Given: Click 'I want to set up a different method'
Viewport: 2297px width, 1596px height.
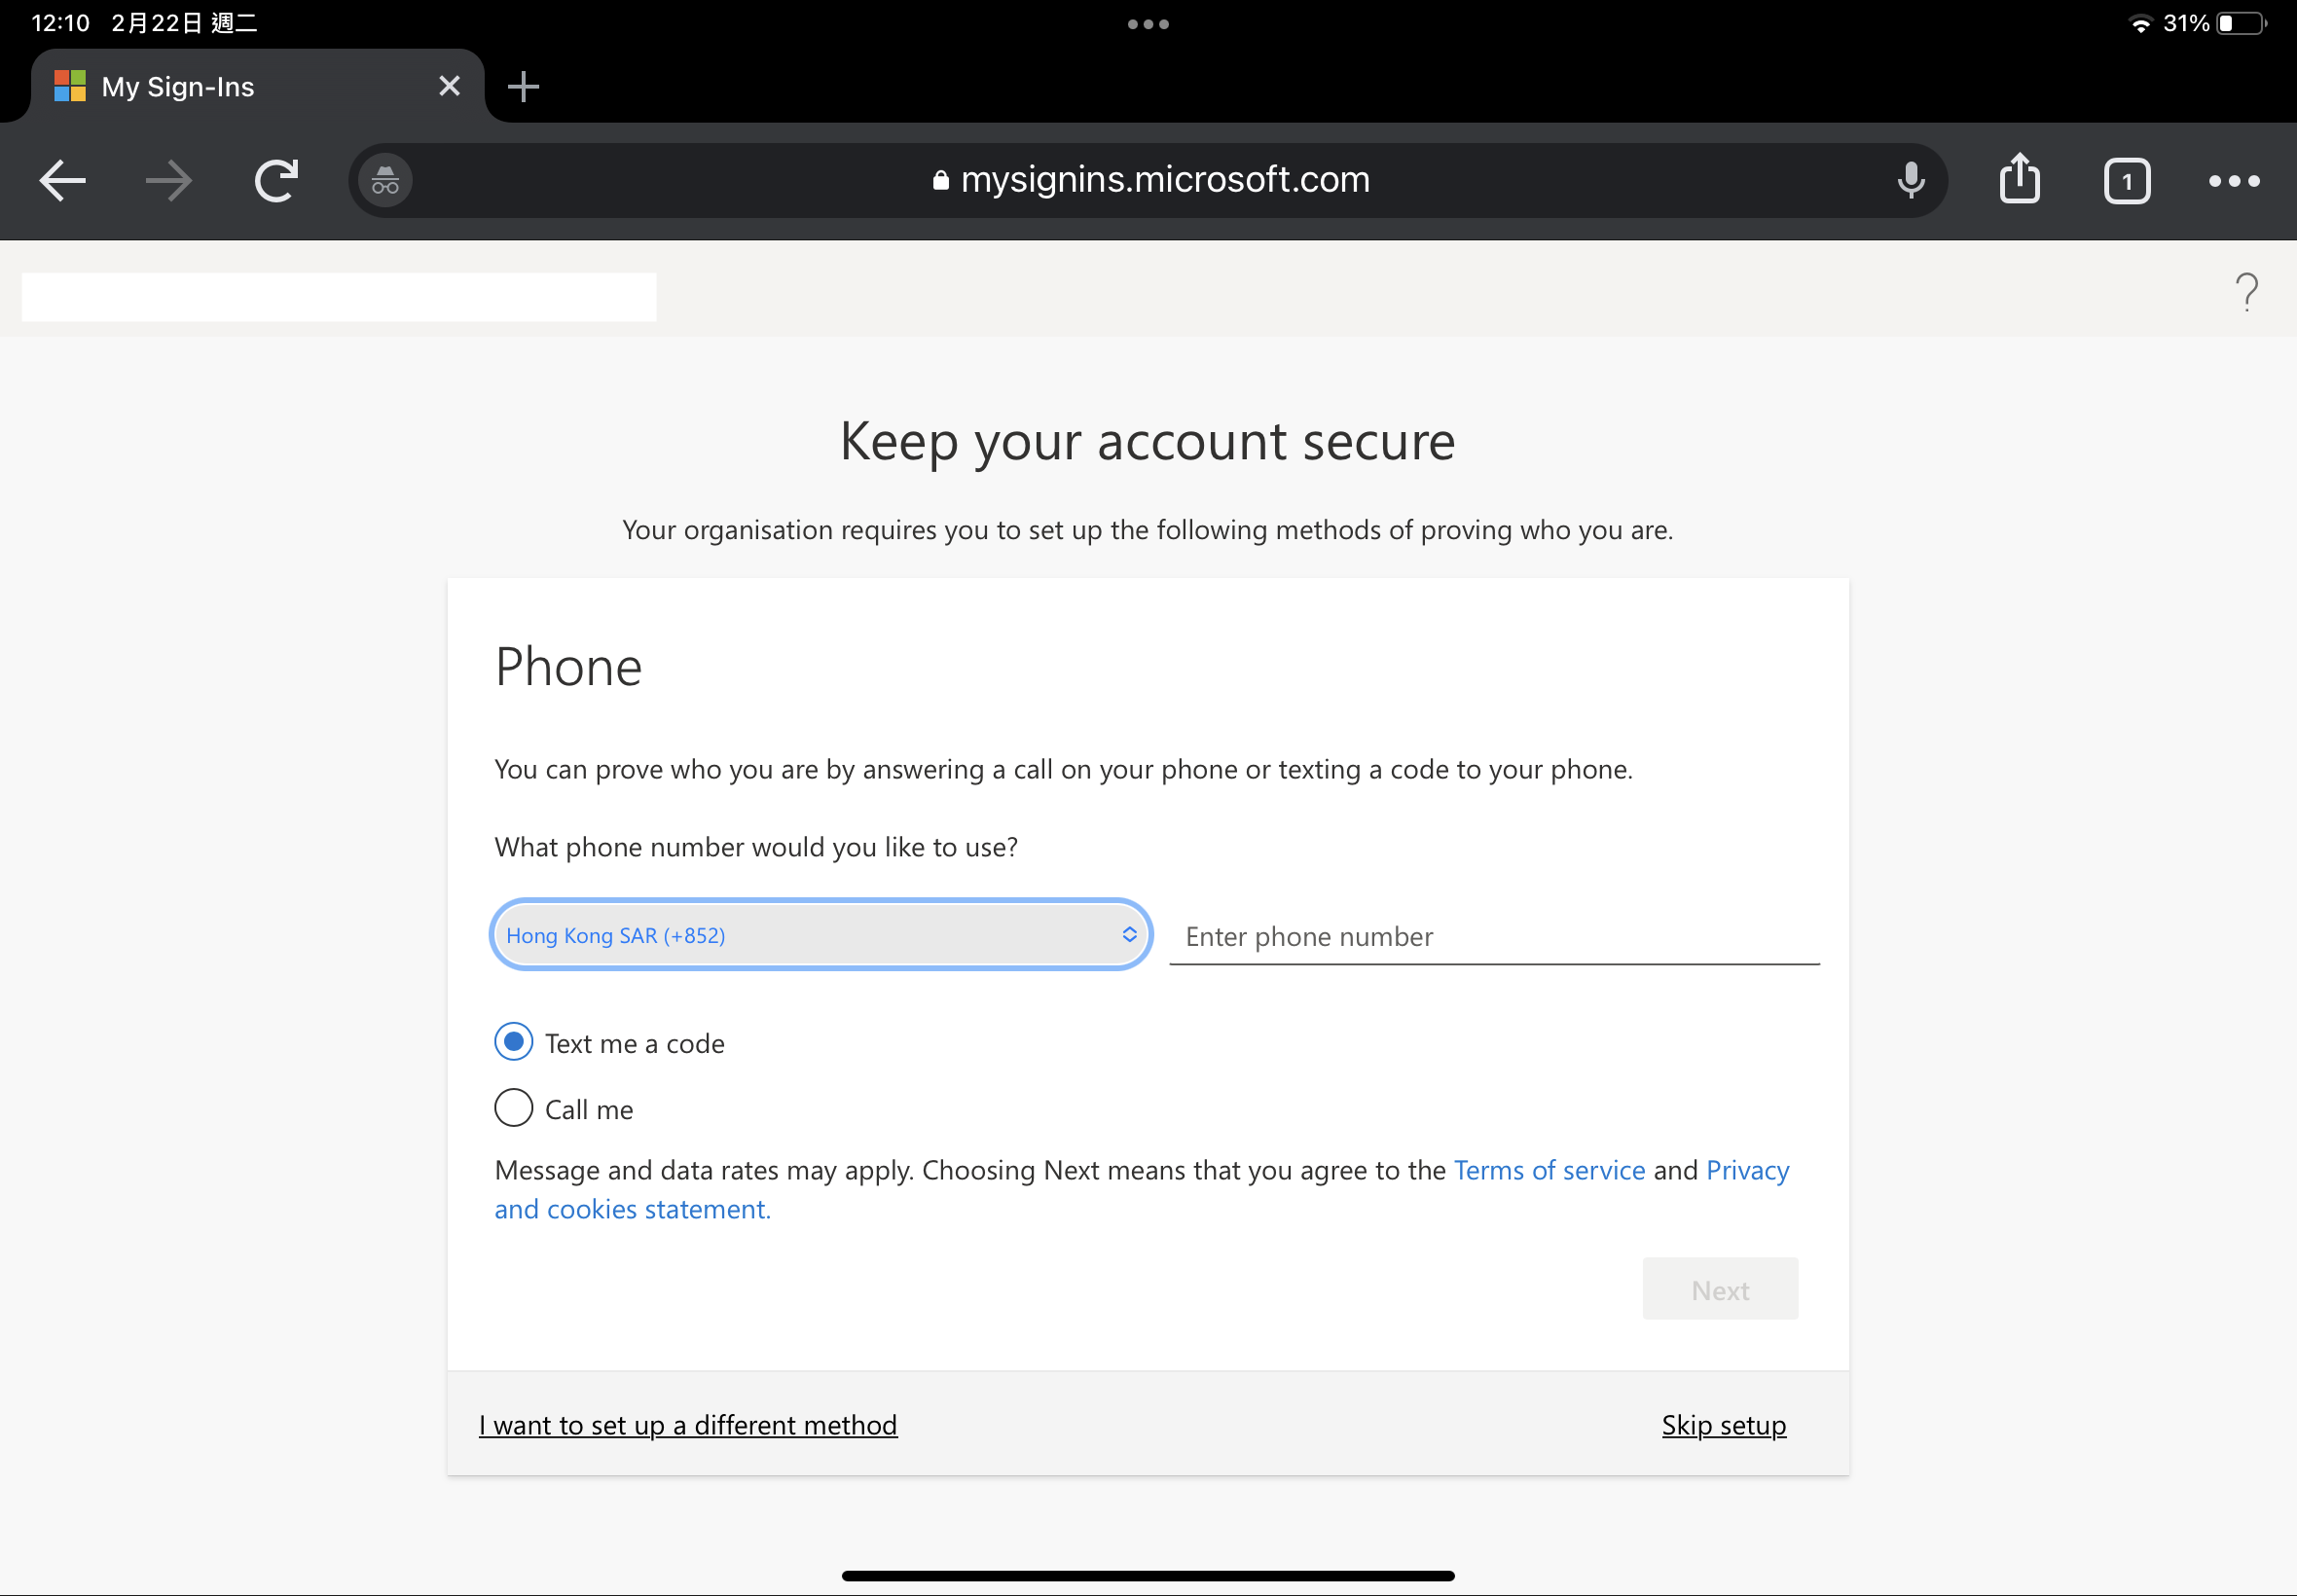Looking at the screenshot, I should pyautogui.click(x=688, y=1425).
